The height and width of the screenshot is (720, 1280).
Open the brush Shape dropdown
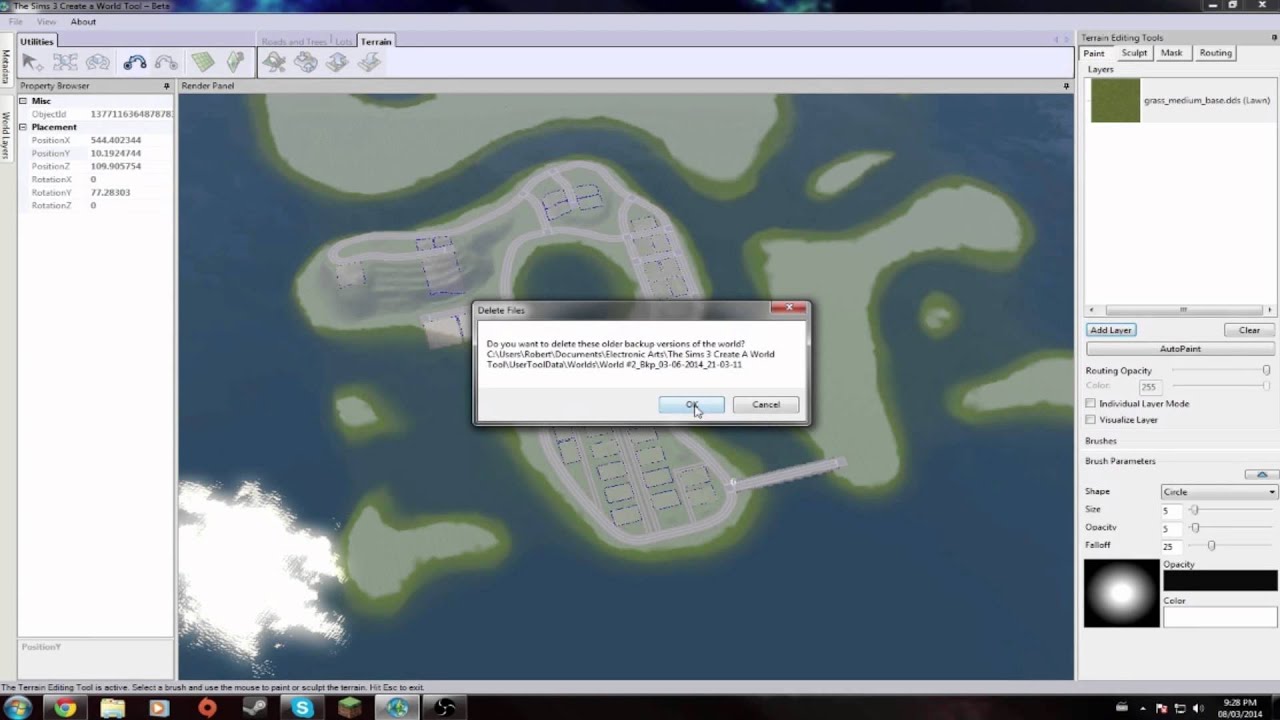(1219, 492)
